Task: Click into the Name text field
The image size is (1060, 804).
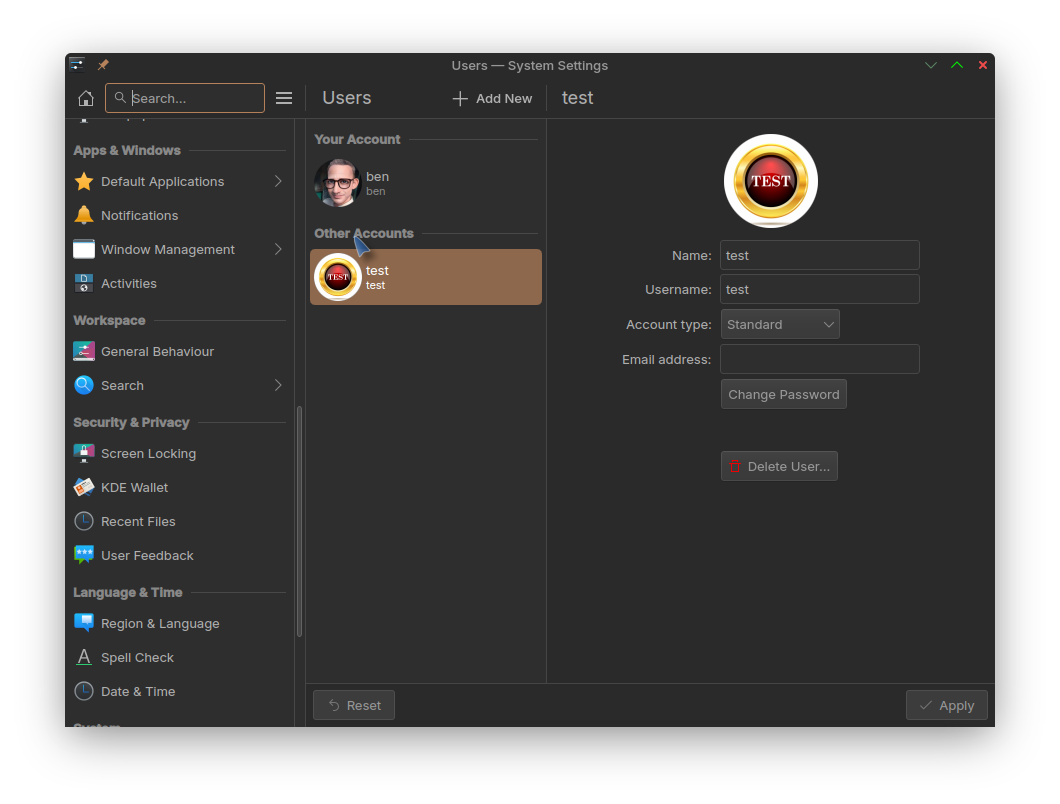Action: coord(819,255)
